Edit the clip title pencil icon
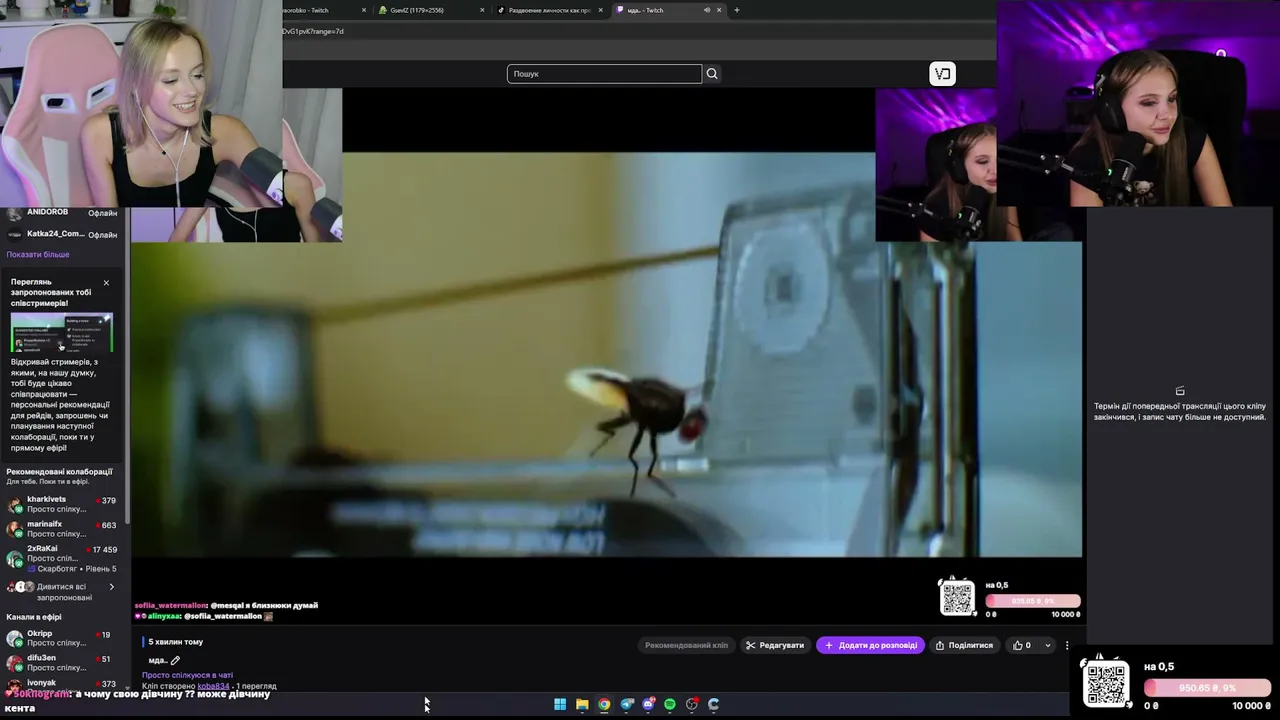Screen dimensions: 1280x720 [x=175, y=660]
